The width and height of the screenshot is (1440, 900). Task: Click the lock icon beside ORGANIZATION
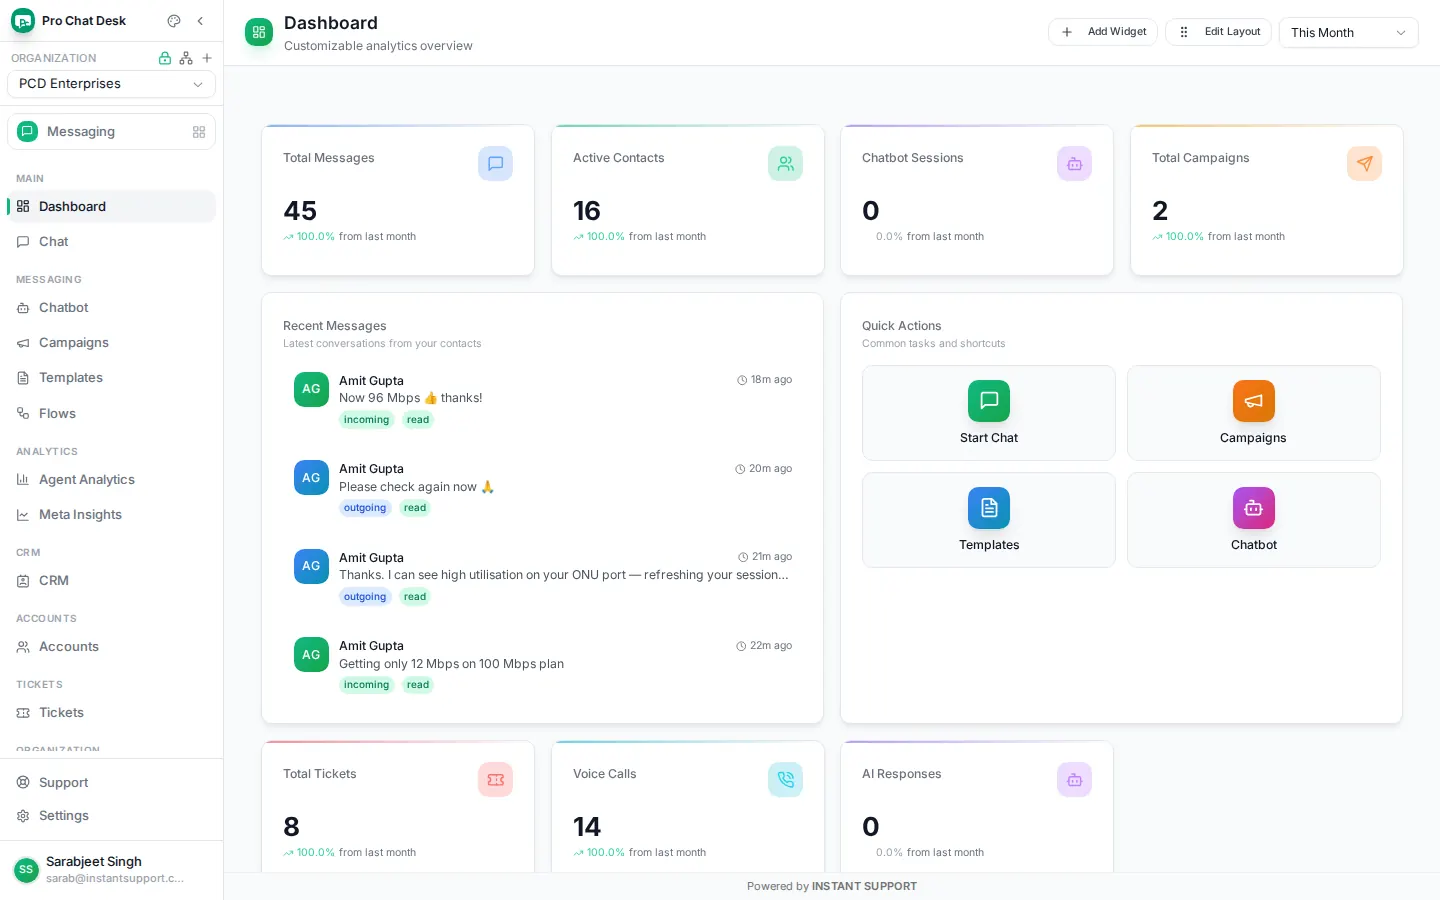pos(165,58)
